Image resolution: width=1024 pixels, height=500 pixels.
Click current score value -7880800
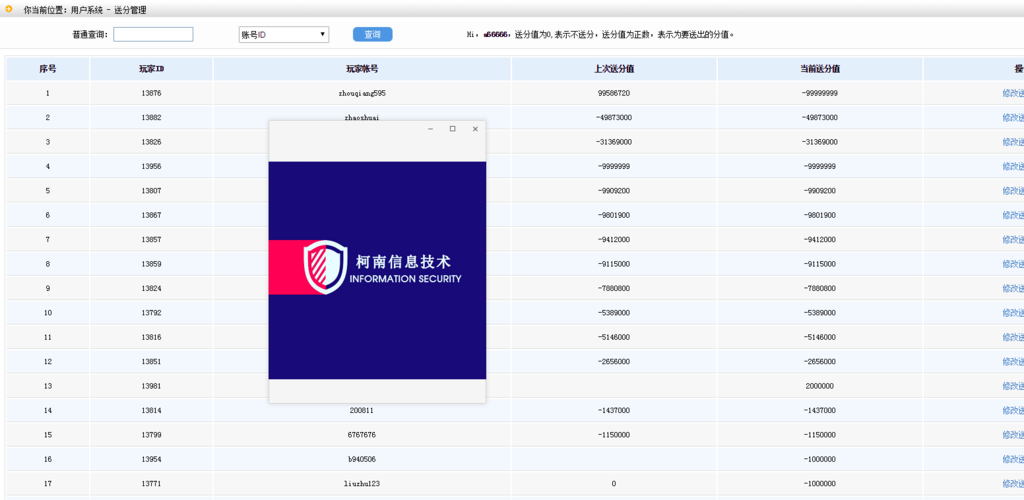(x=820, y=289)
